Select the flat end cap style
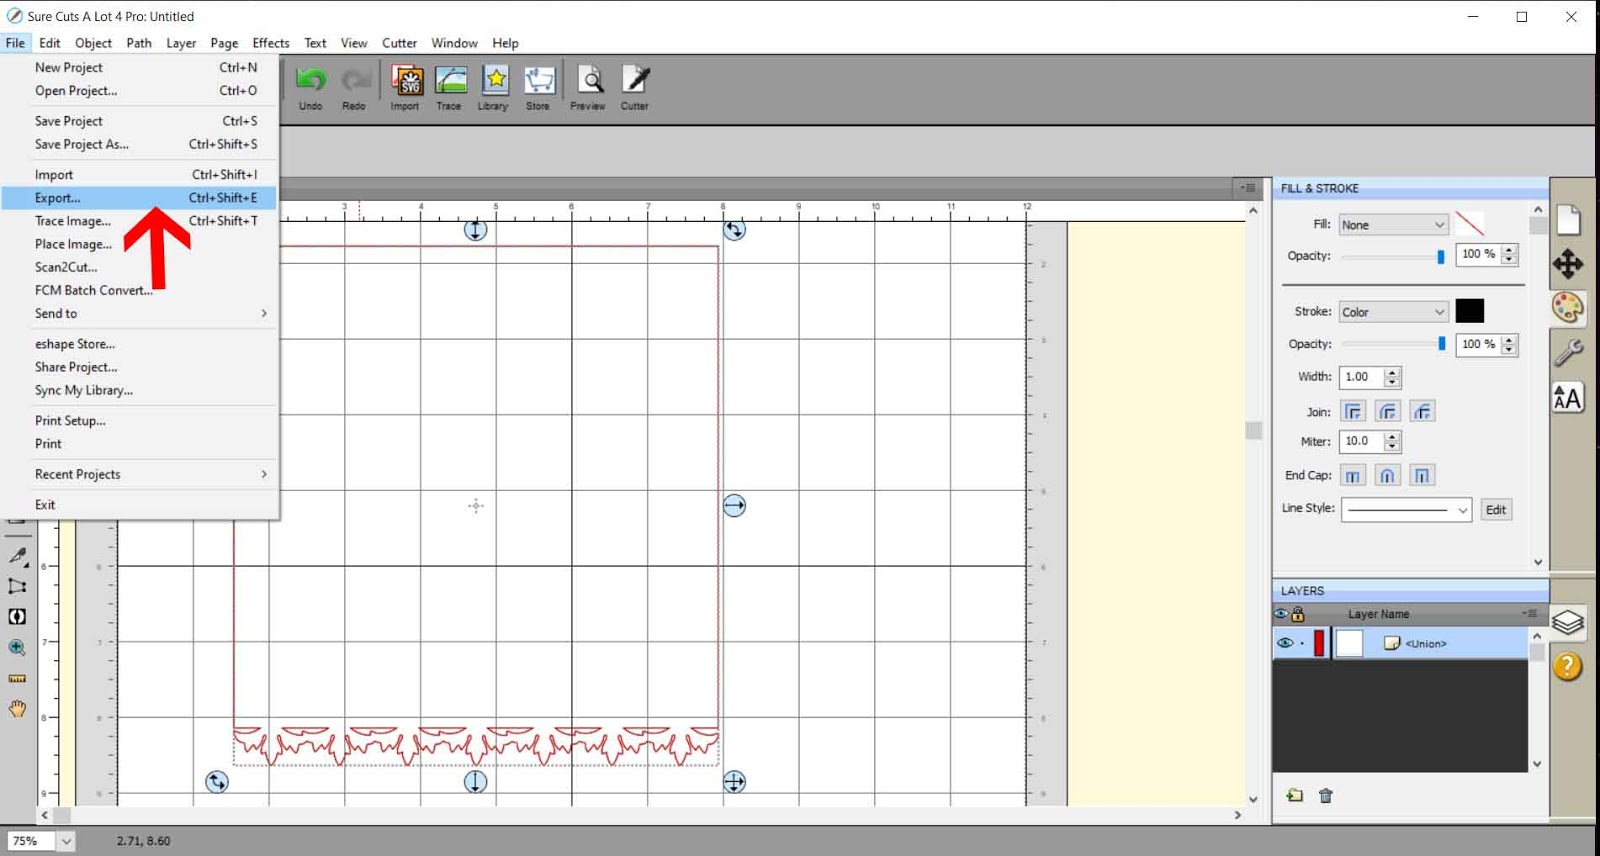The height and width of the screenshot is (856, 1600). point(1353,475)
